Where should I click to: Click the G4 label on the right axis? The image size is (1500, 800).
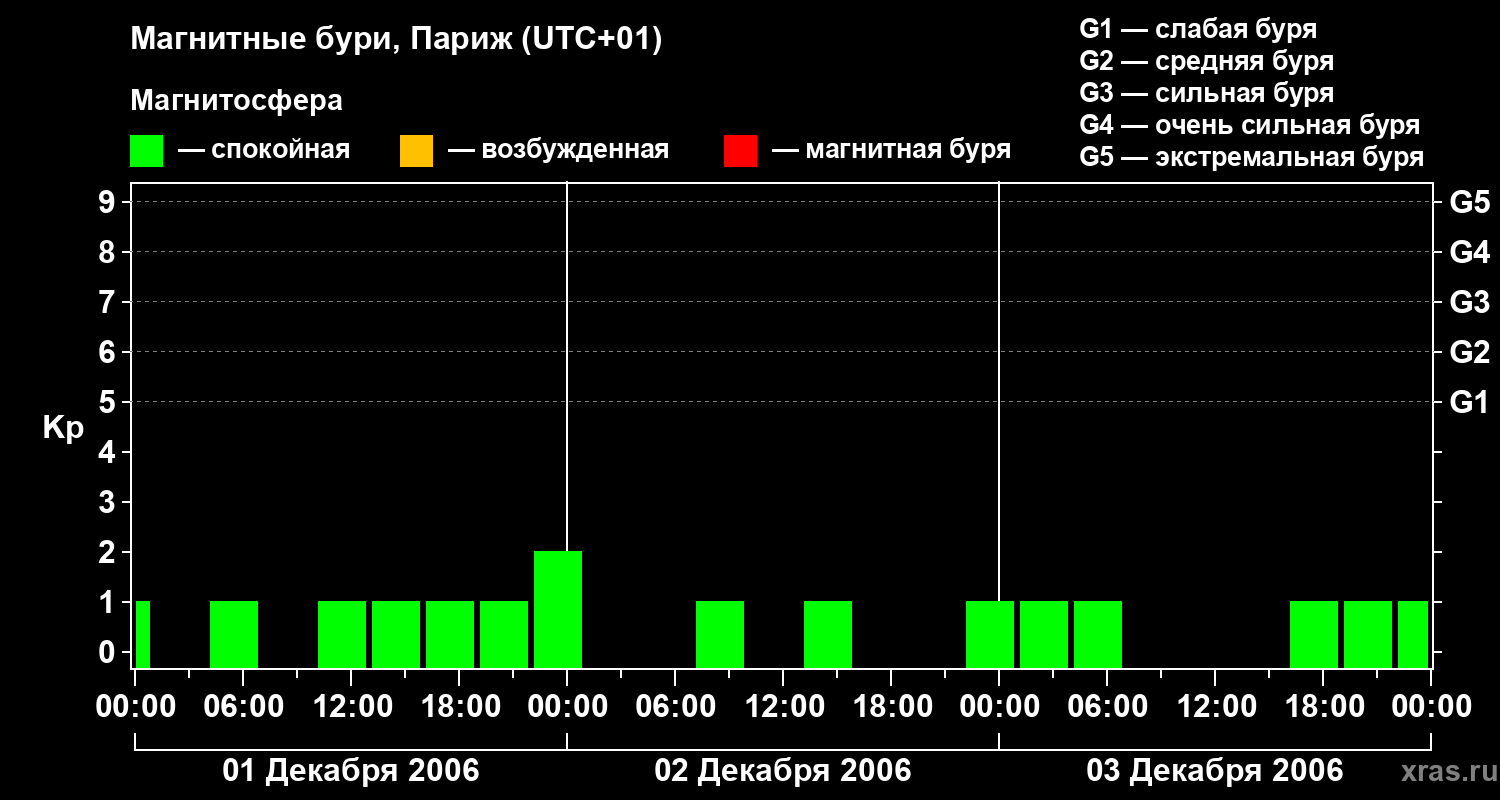point(1469,252)
